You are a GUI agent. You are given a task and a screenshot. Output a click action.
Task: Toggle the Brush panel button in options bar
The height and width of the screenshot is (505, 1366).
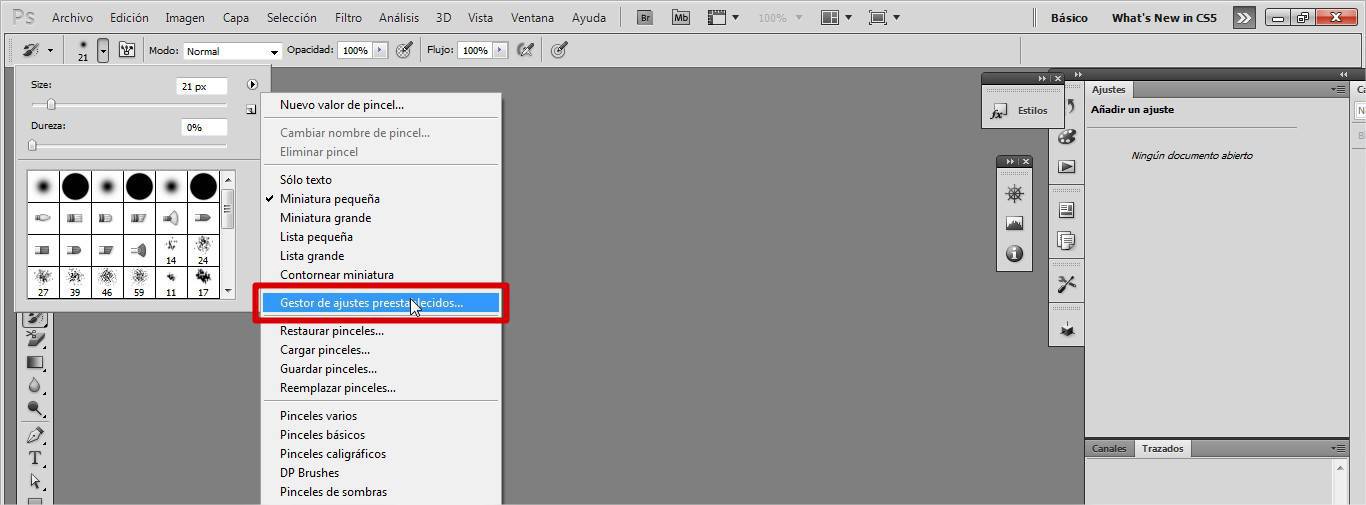click(127, 50)
